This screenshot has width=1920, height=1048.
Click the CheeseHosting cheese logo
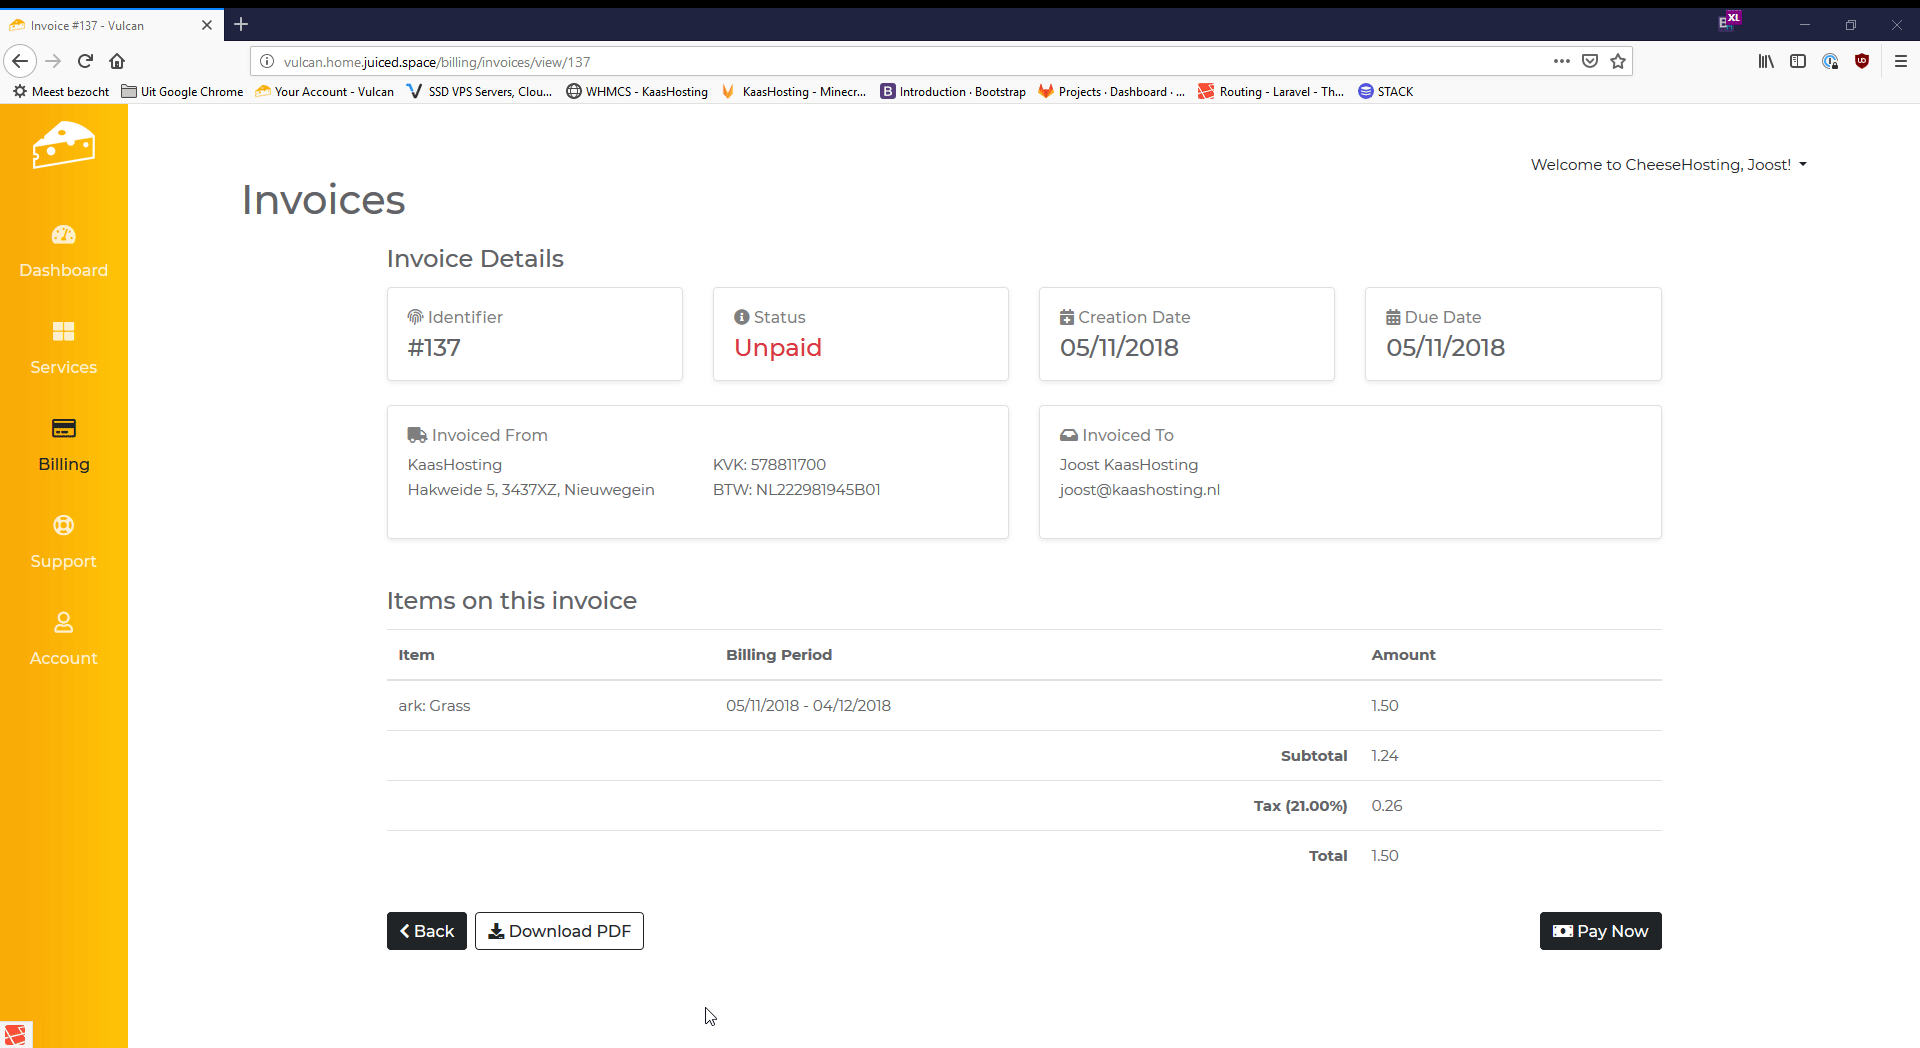click(x=63, y=146)
